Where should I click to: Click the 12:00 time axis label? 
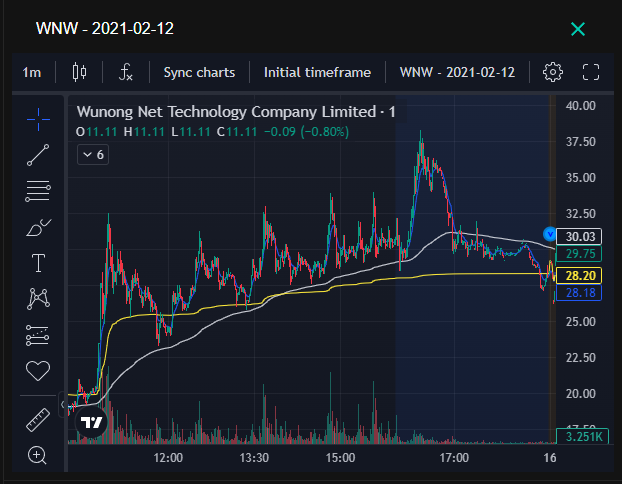click(x=168, y=458)
